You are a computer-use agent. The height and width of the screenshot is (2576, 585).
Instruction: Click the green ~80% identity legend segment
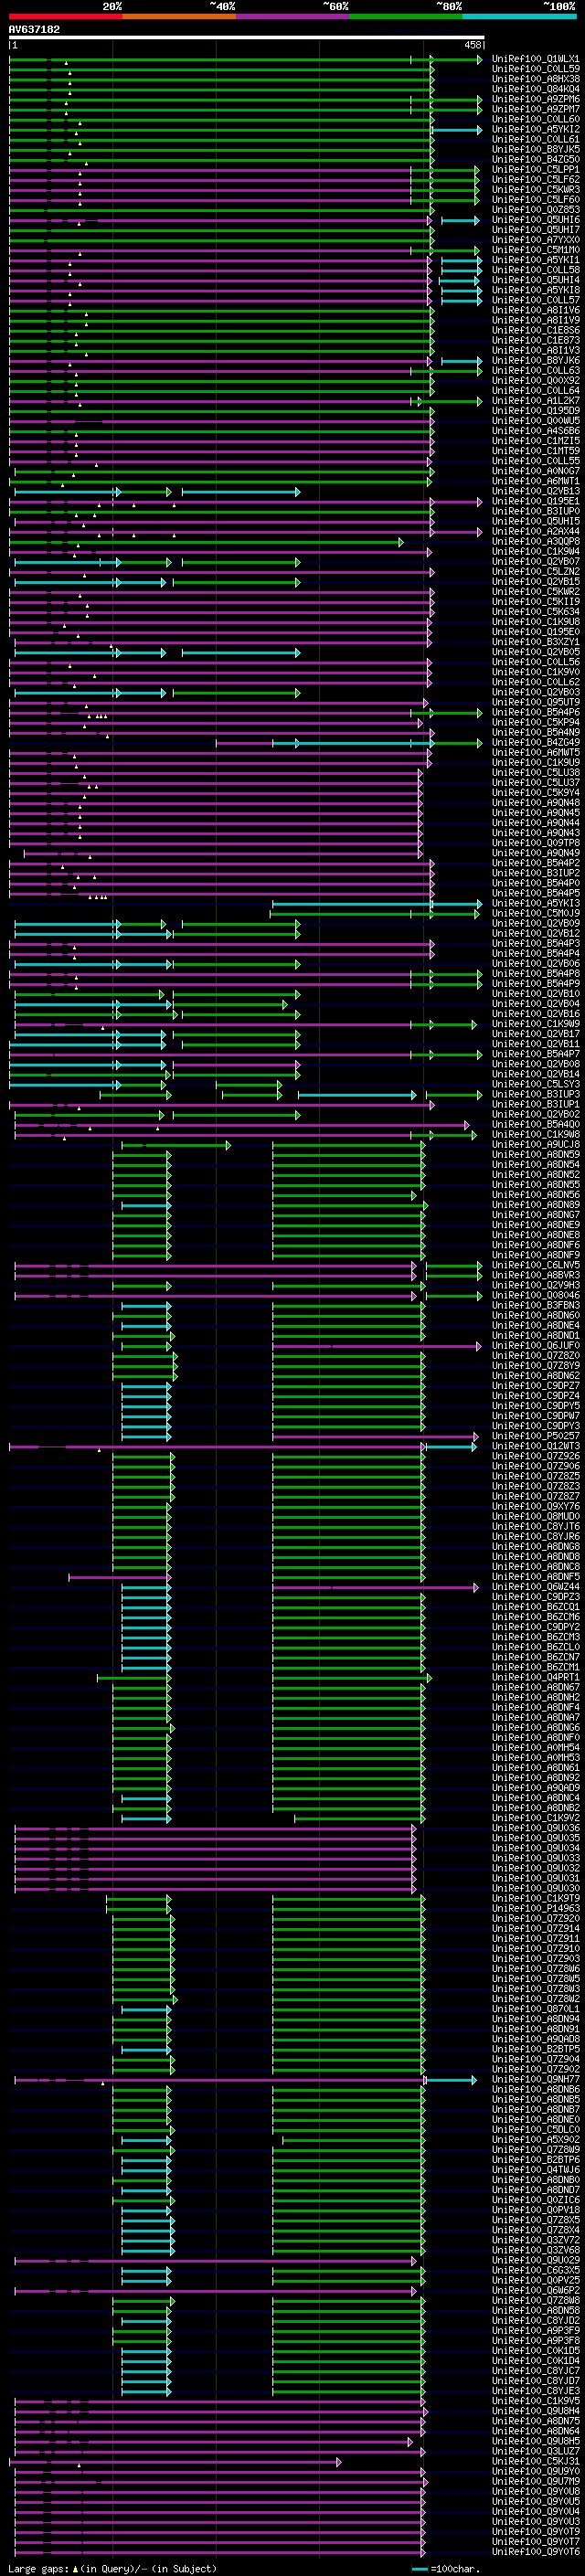tap(406, 16)
